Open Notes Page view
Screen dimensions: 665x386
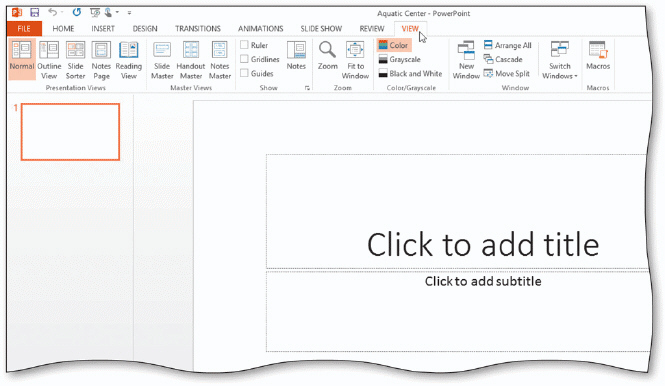click(x=101, y=60)
